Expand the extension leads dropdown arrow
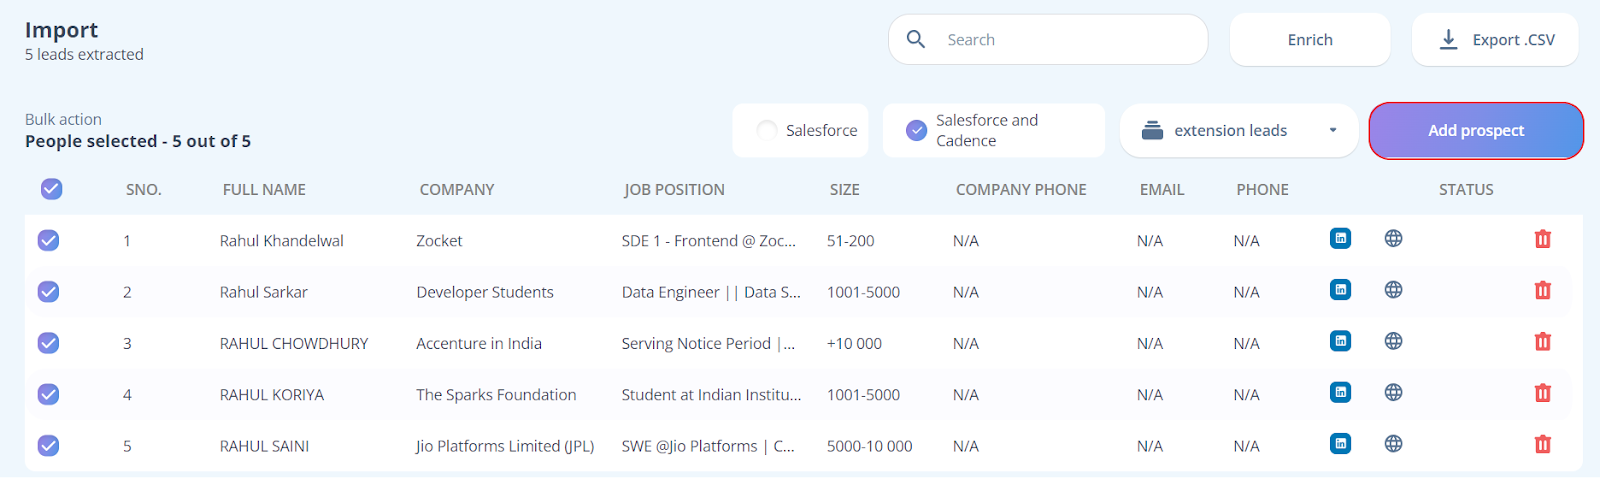The image size is (1600, 491). click(x=1333, y=130)
